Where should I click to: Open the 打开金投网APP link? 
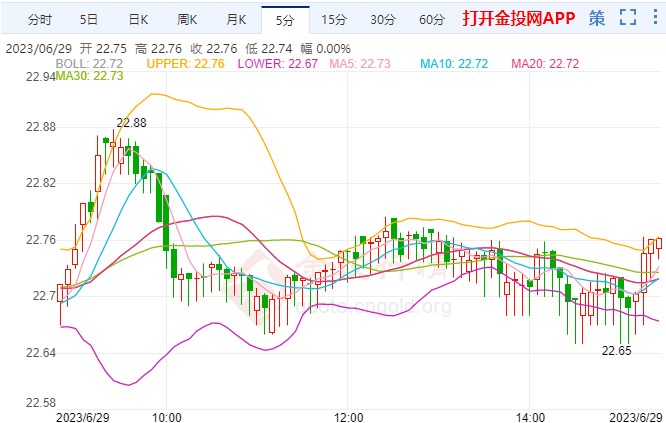point(519,18)
